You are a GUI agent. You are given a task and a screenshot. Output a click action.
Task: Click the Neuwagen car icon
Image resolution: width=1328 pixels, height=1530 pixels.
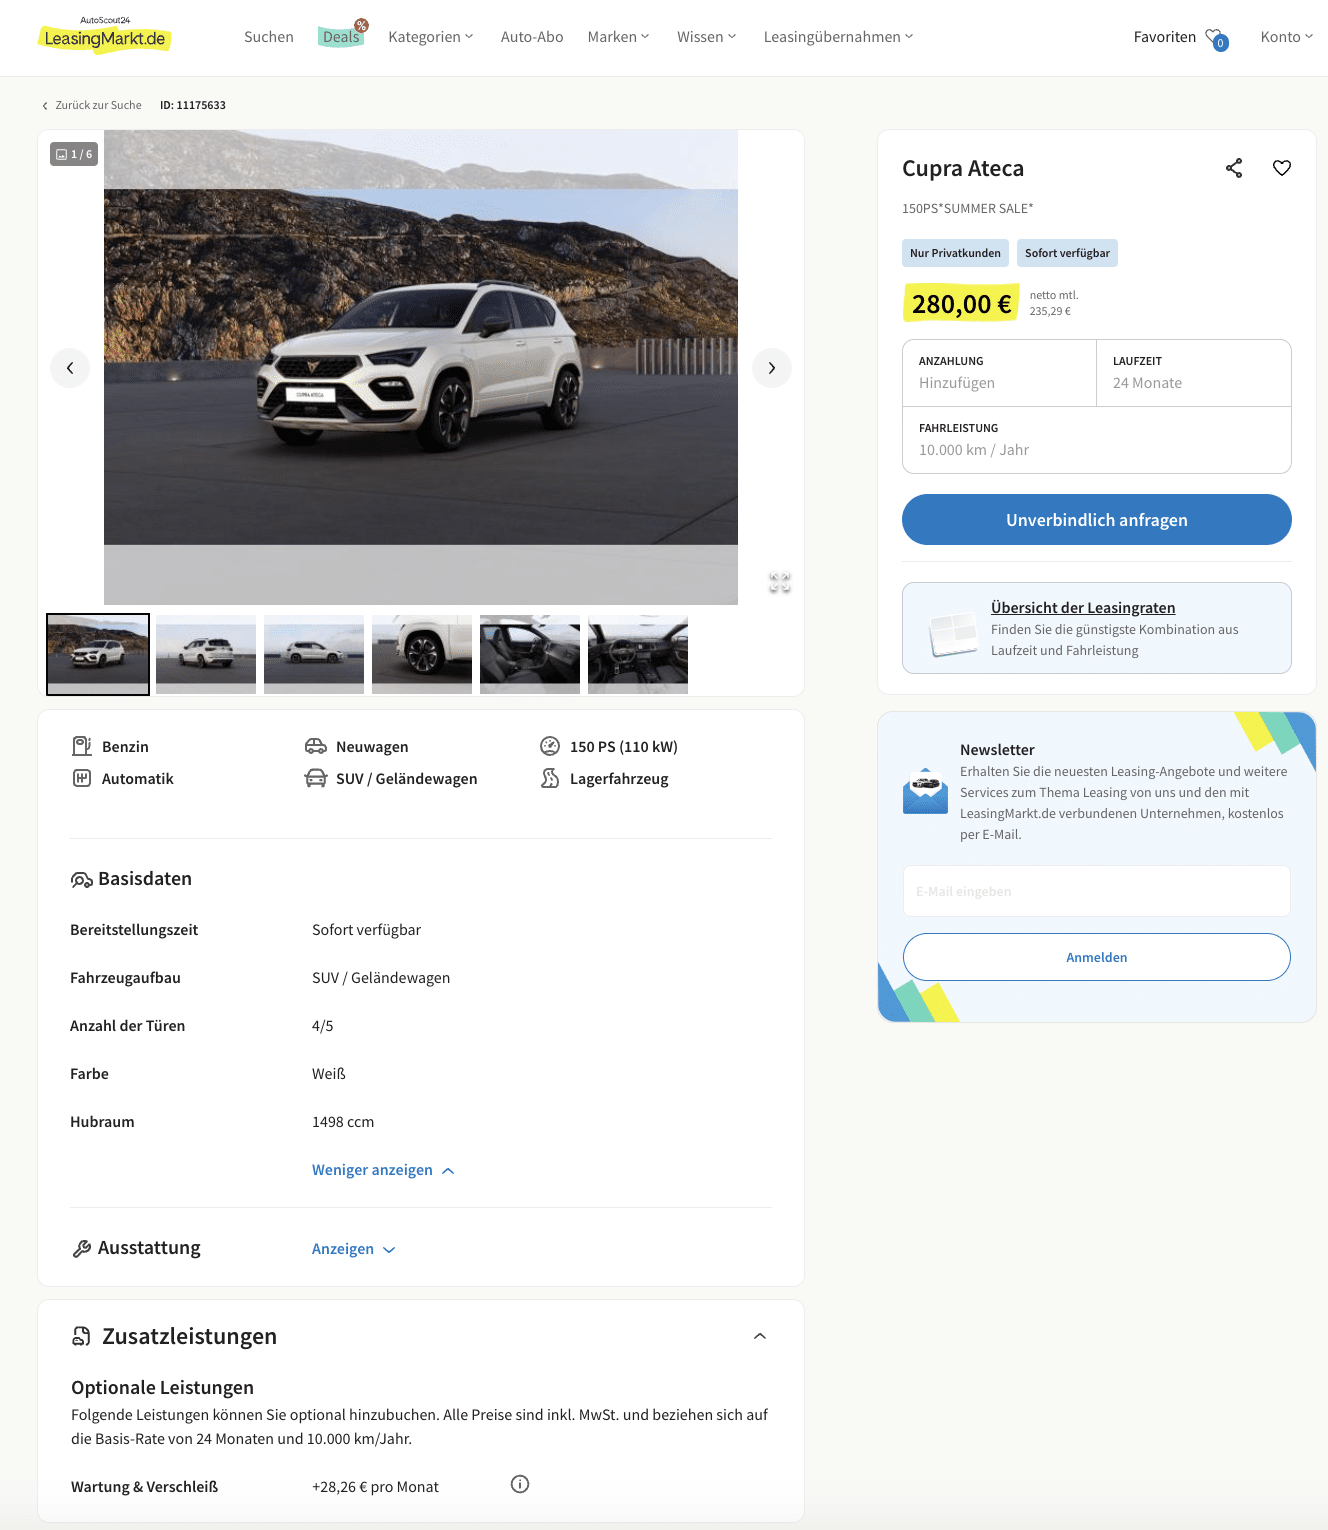pyautogui.click(x=316, y=746)
